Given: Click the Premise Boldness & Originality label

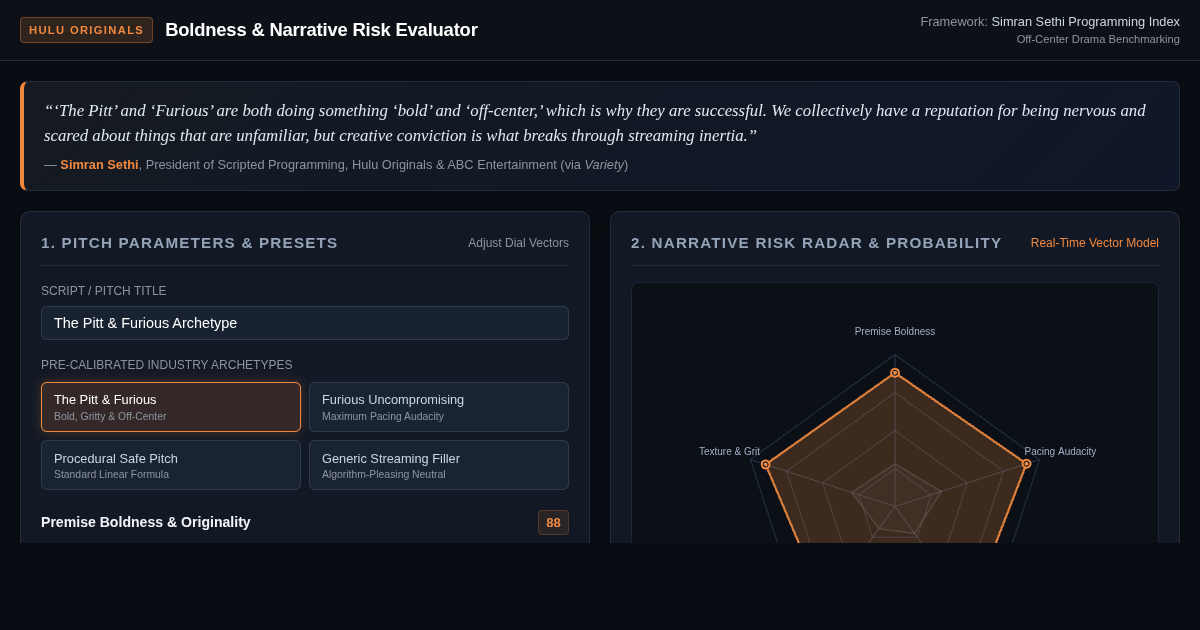Looking at the screenshot, I should (x=146, y=522).
